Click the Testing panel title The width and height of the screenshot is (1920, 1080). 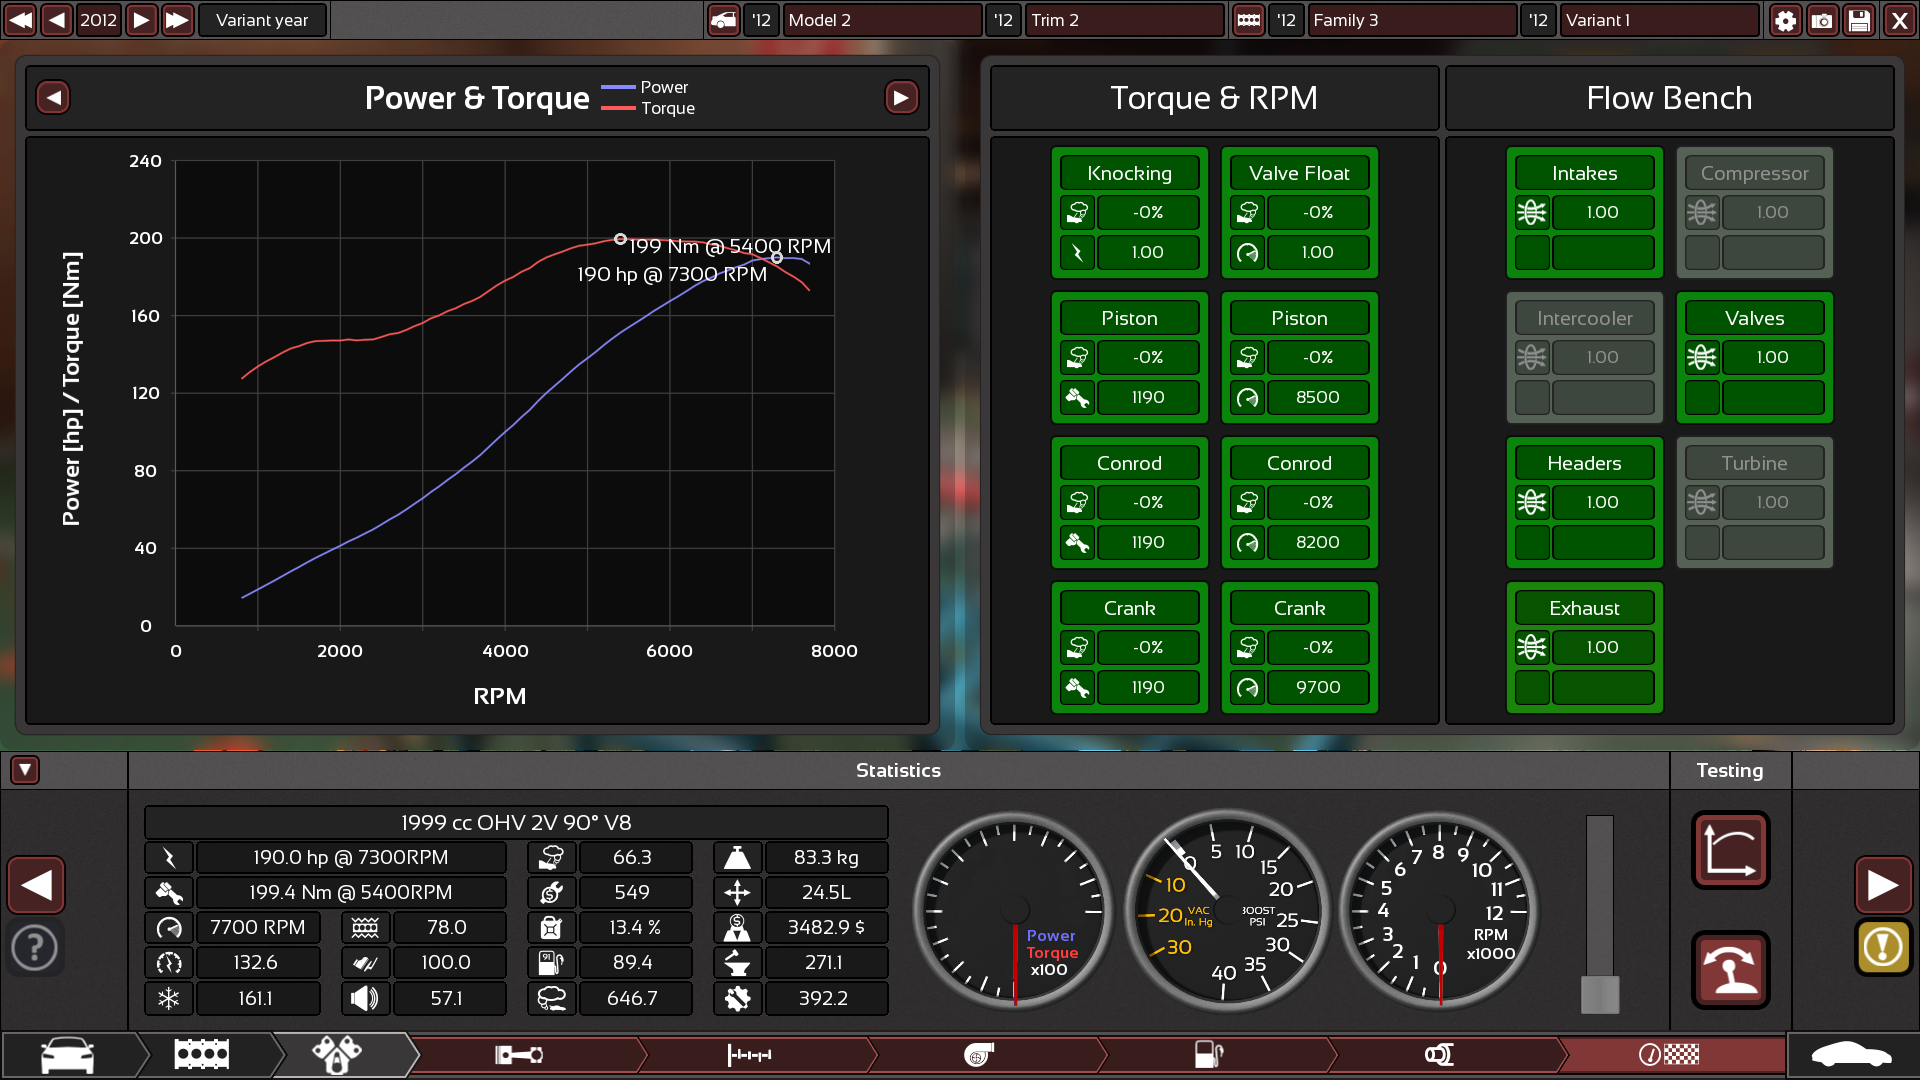pyautogui.click(x=1730, y=770)
